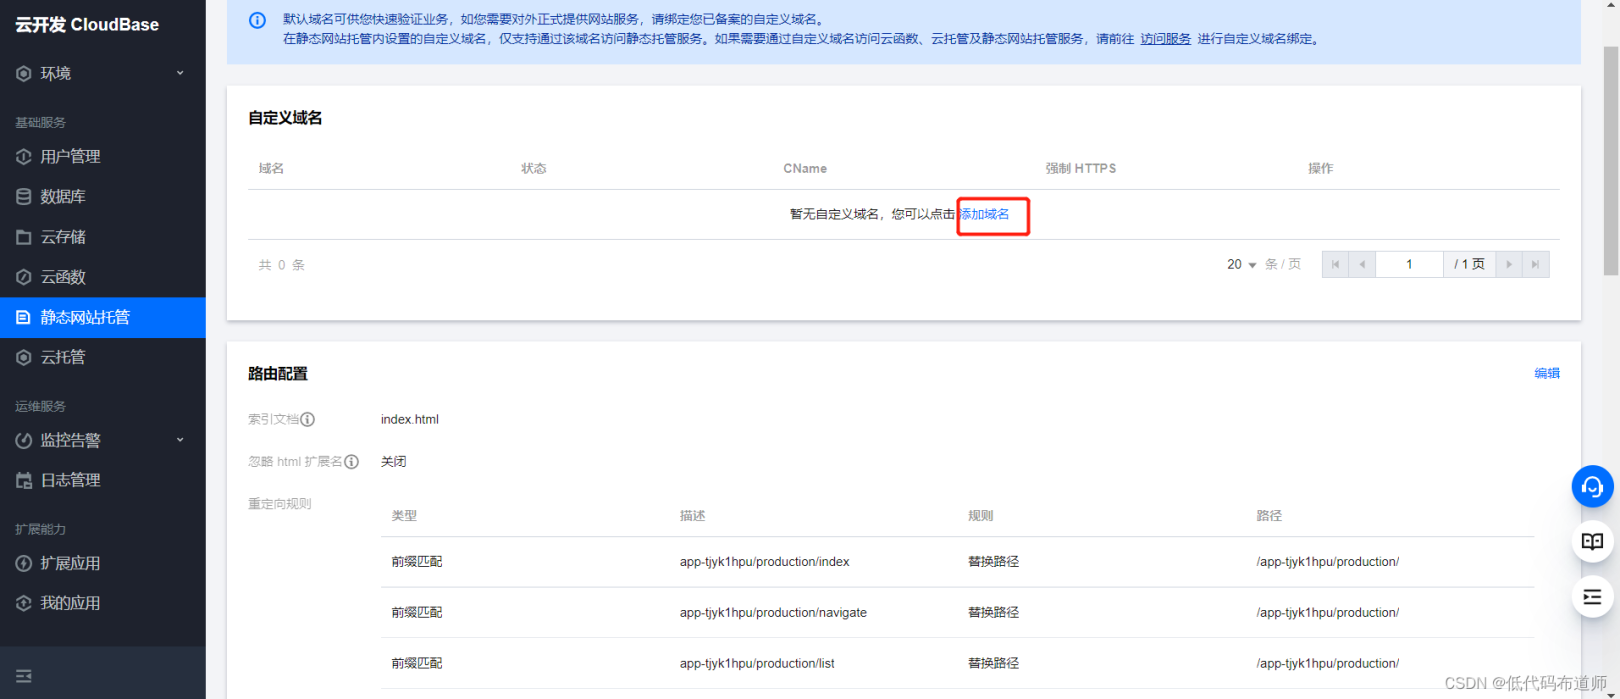
Task: Open the 20 条/页 page size dropdown
Action: point(1241,264)
